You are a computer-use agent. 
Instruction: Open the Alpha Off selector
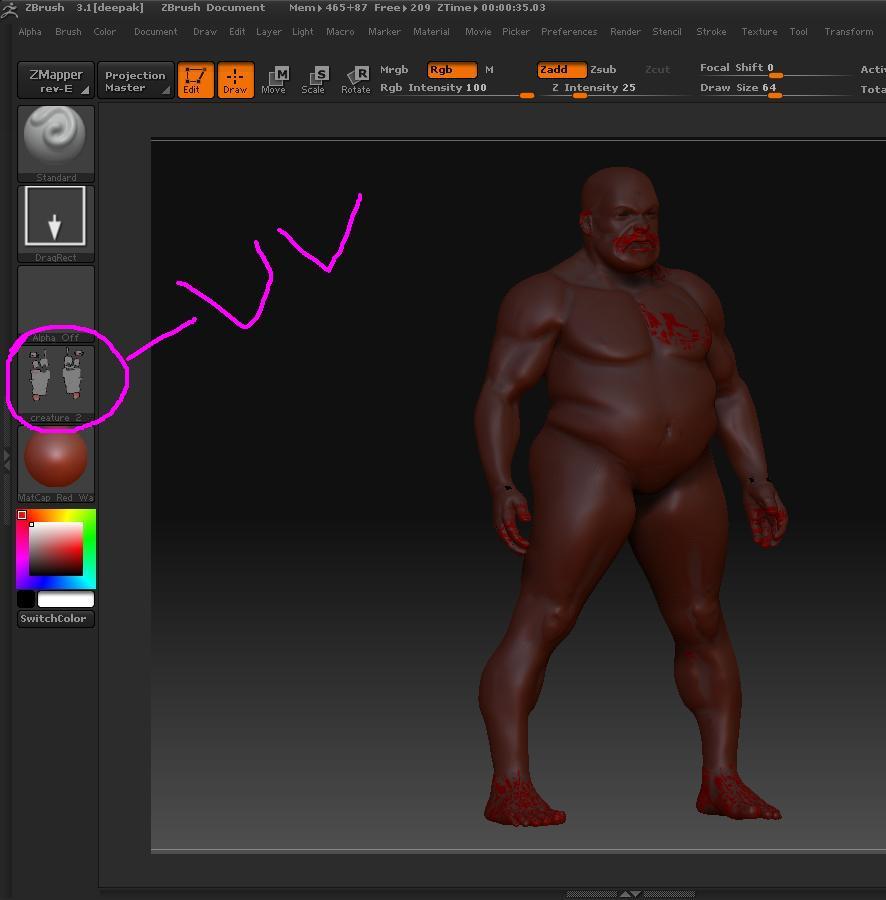56,304
